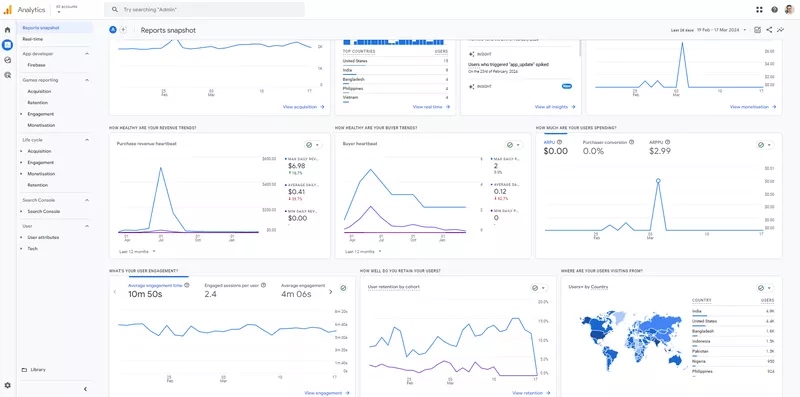Viewport: 800px width, 397px height.
Task: Collapse the User section in sidebar
Action: tap(86, 226)
